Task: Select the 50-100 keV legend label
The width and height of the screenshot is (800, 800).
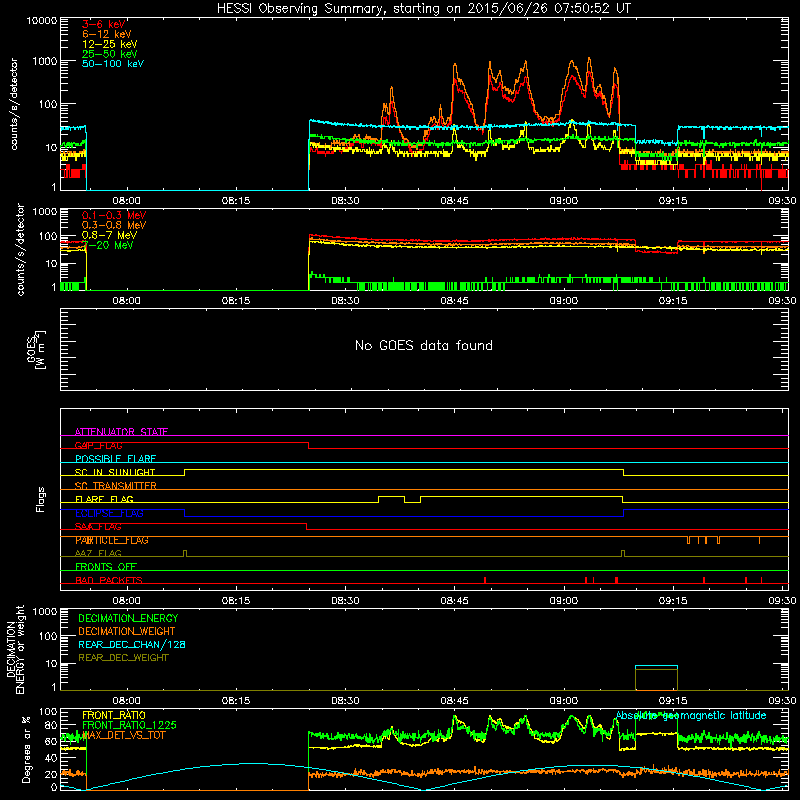Action: [113, 64]
